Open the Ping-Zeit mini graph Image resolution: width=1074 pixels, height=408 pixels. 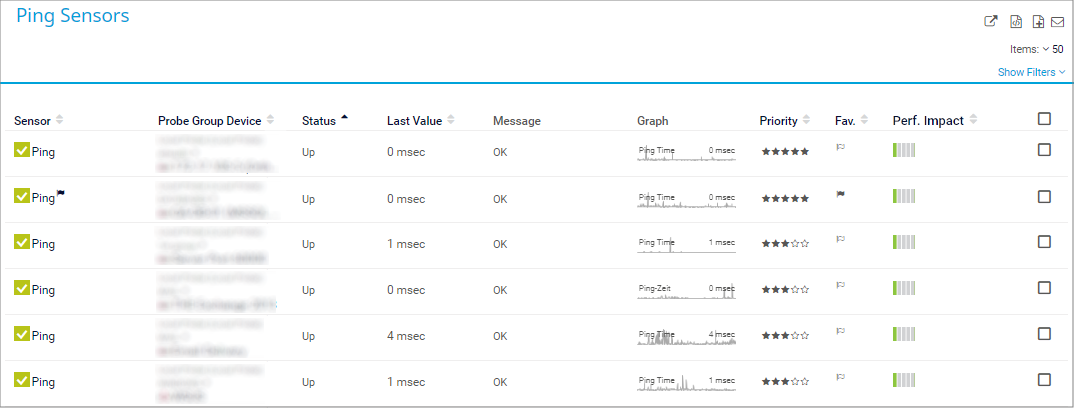pos(686,290)
